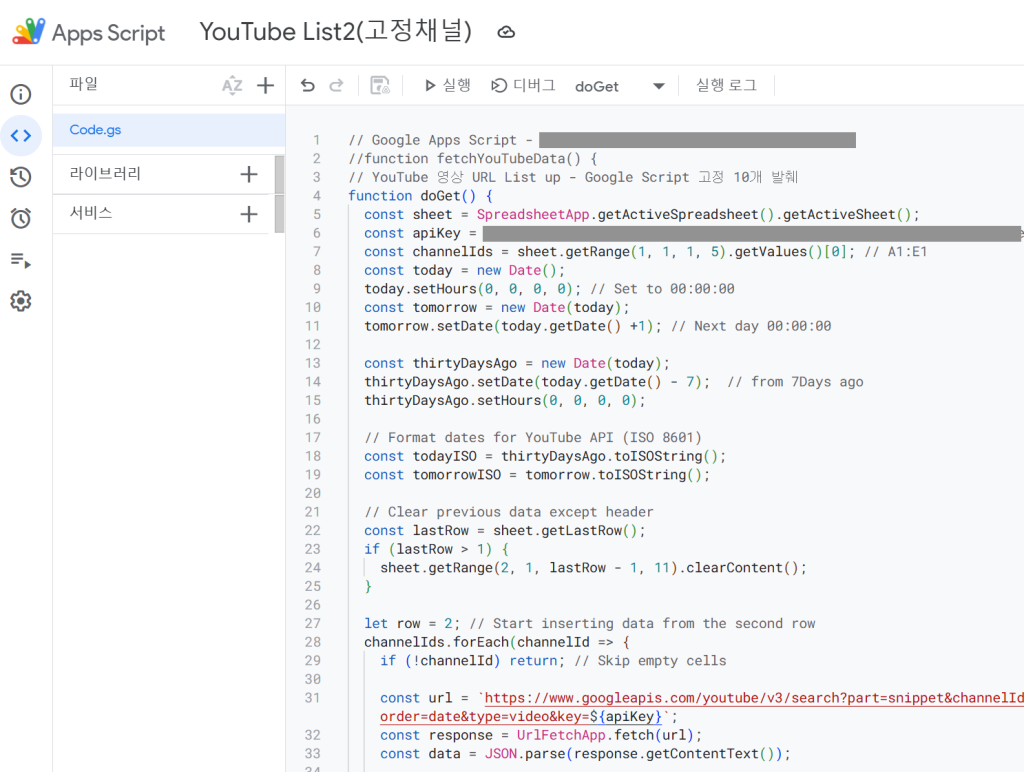Add a service using 서비스 plus button

(249, 214)
